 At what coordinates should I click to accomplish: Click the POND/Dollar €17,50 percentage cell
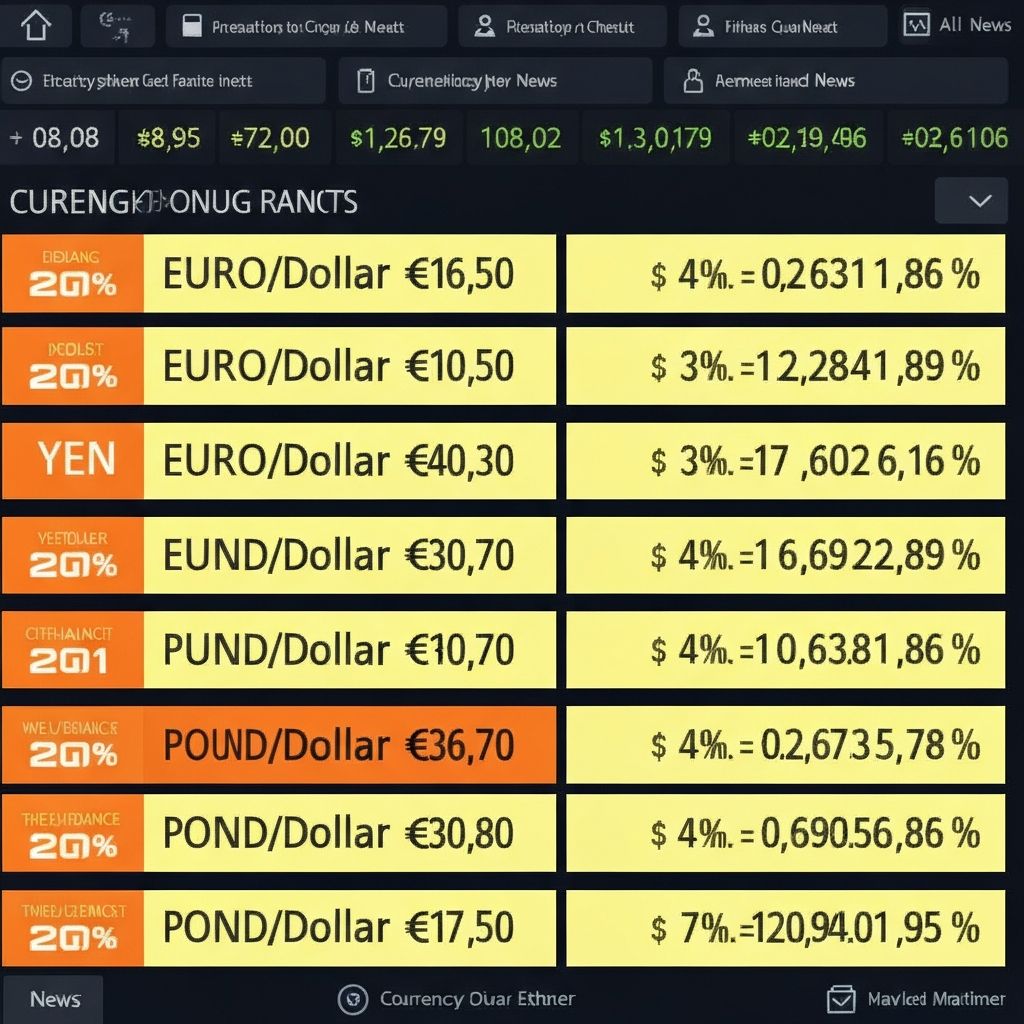786,928
